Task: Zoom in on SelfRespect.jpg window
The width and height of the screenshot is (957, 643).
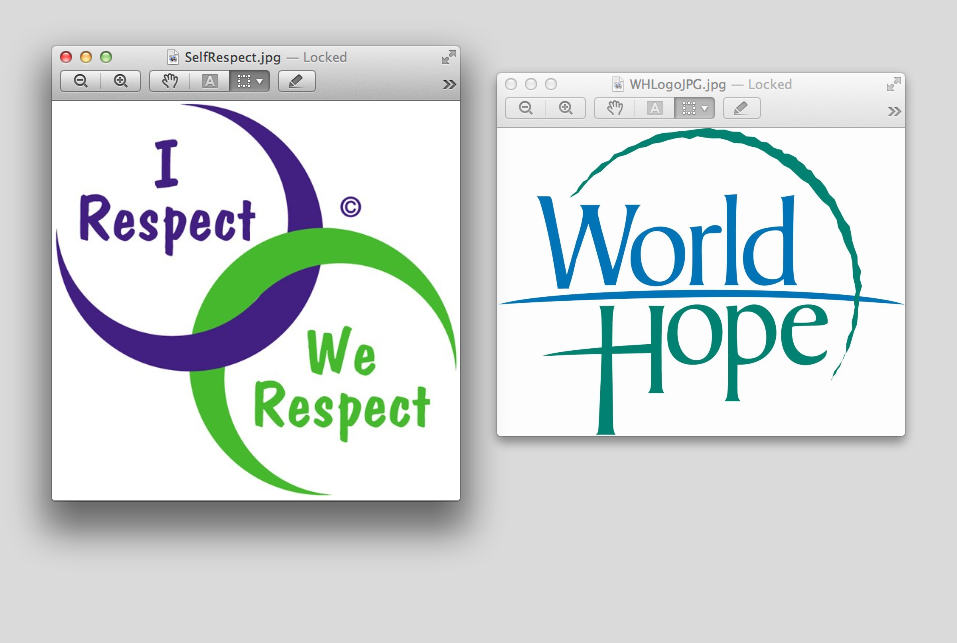Action: point(121,81)
